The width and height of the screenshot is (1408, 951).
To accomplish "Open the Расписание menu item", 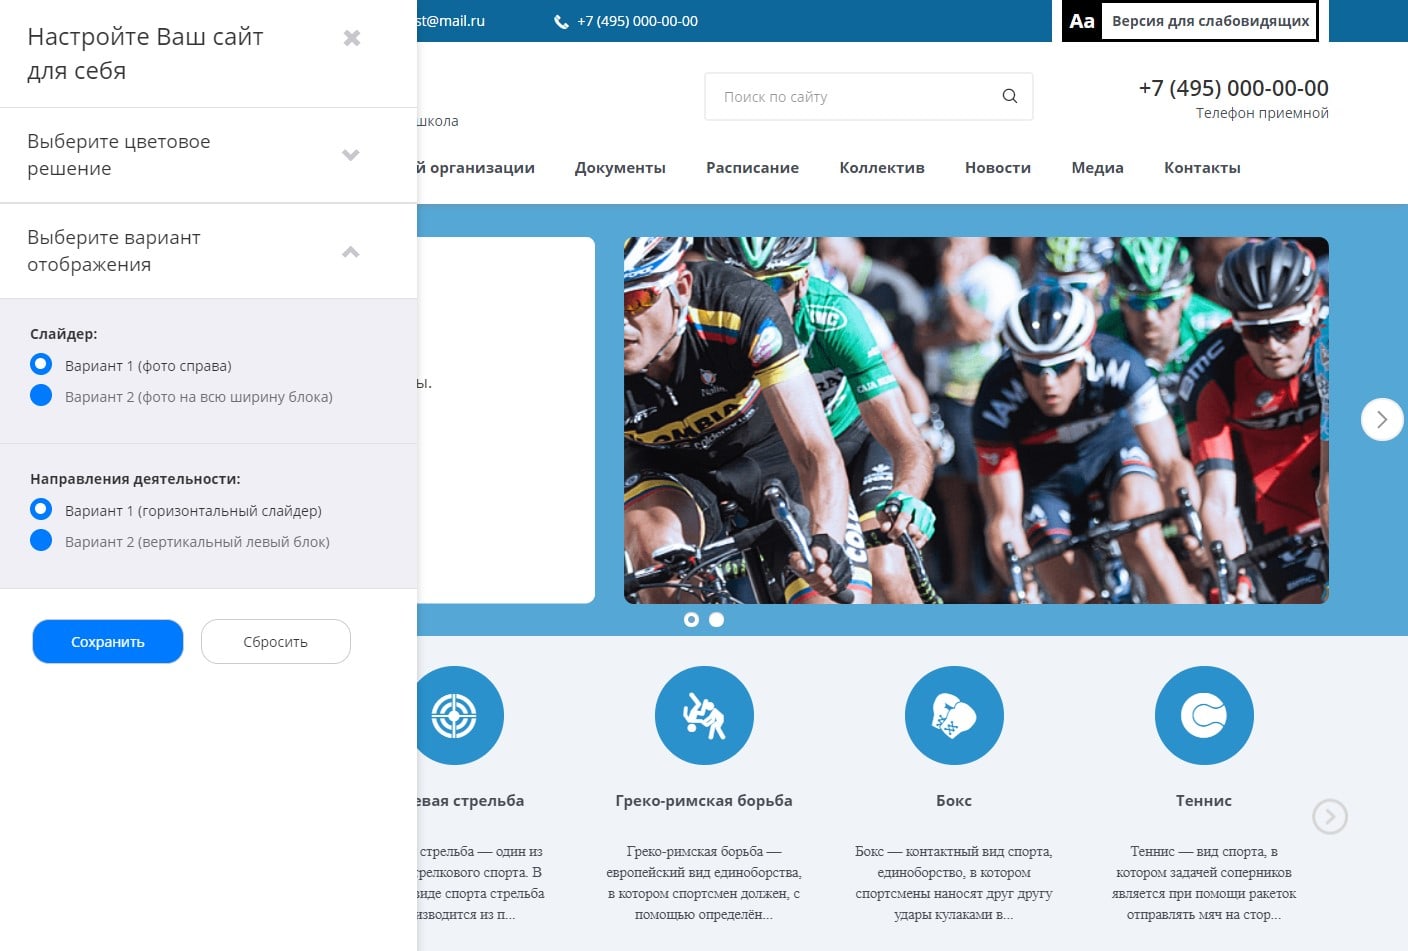I will (752, 168).
